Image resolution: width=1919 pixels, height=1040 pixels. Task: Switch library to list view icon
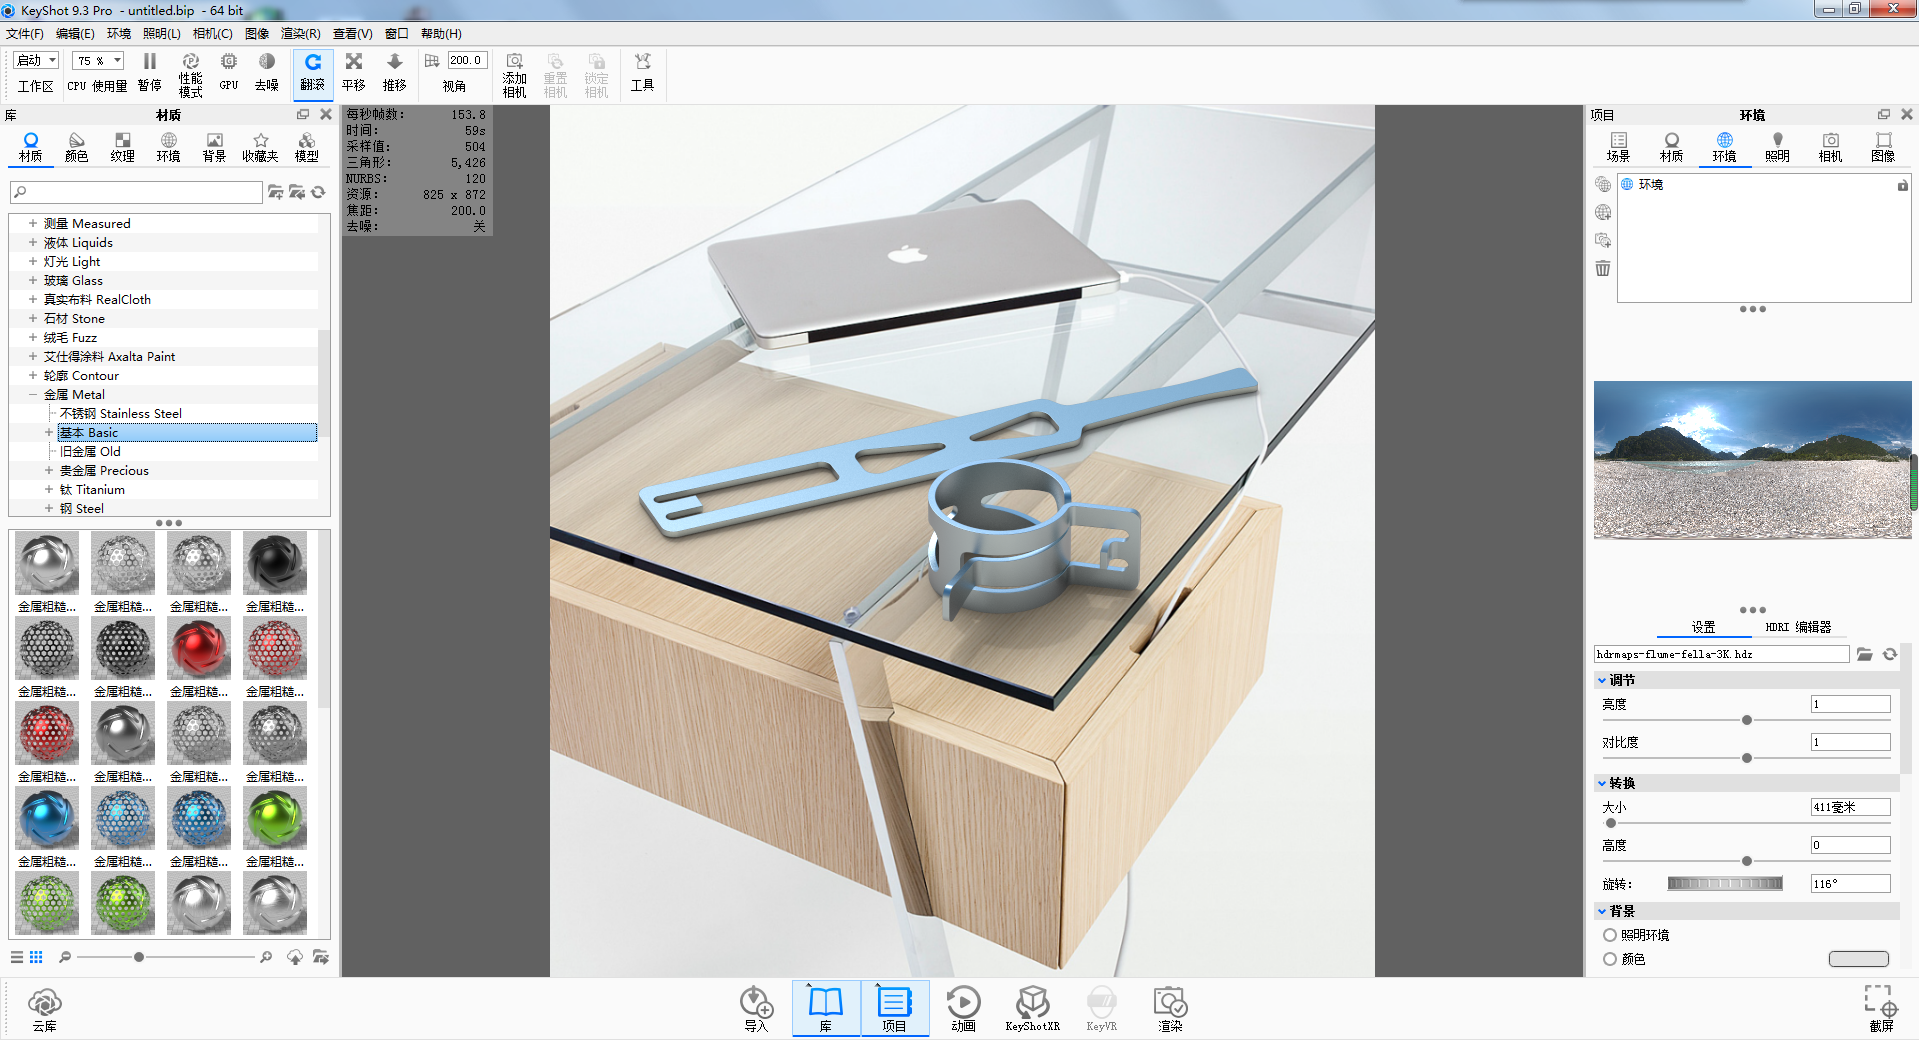17,957
